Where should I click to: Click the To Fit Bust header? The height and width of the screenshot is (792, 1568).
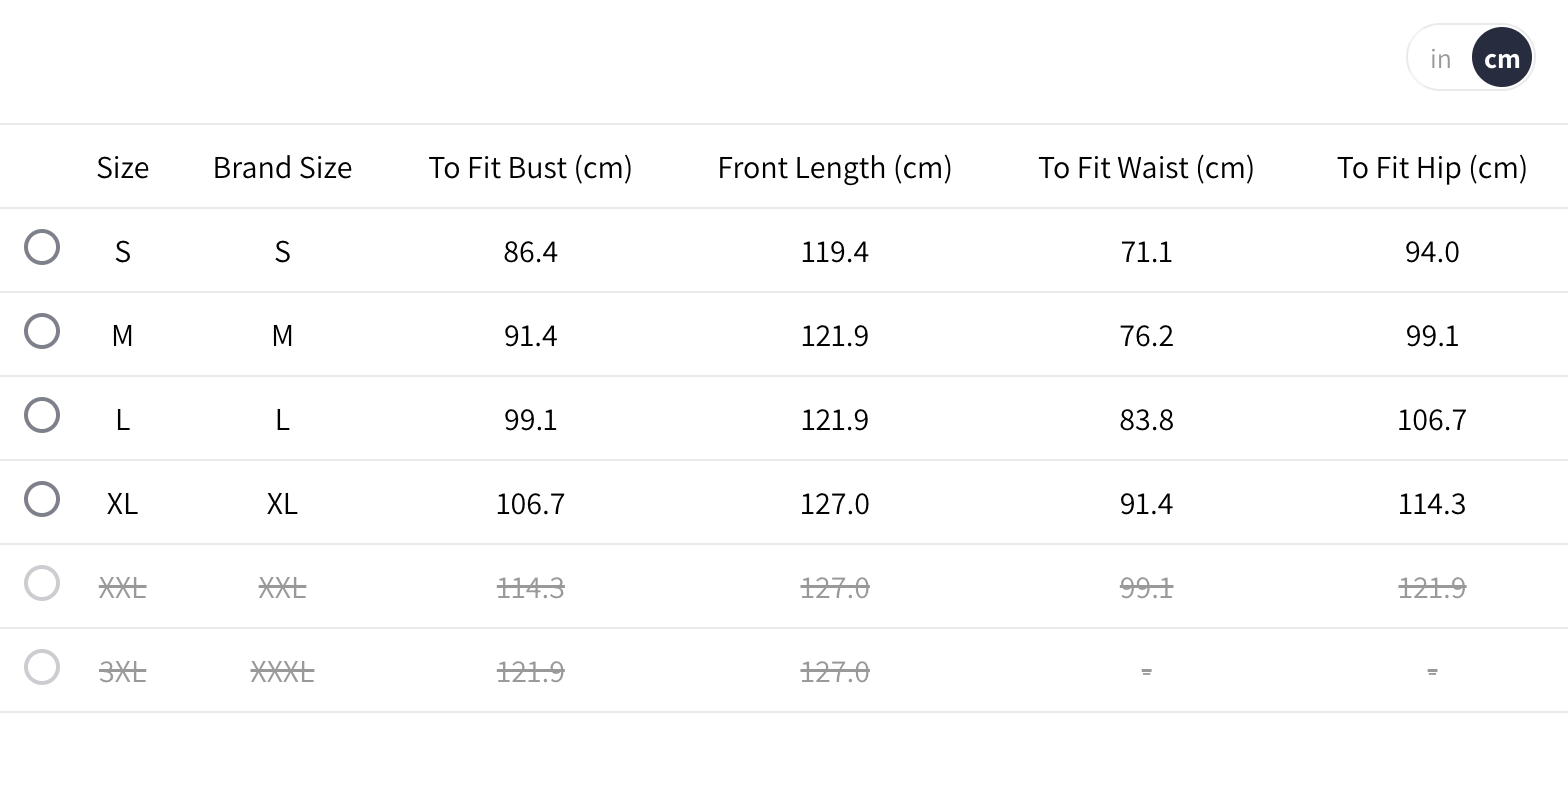(530, 167)
